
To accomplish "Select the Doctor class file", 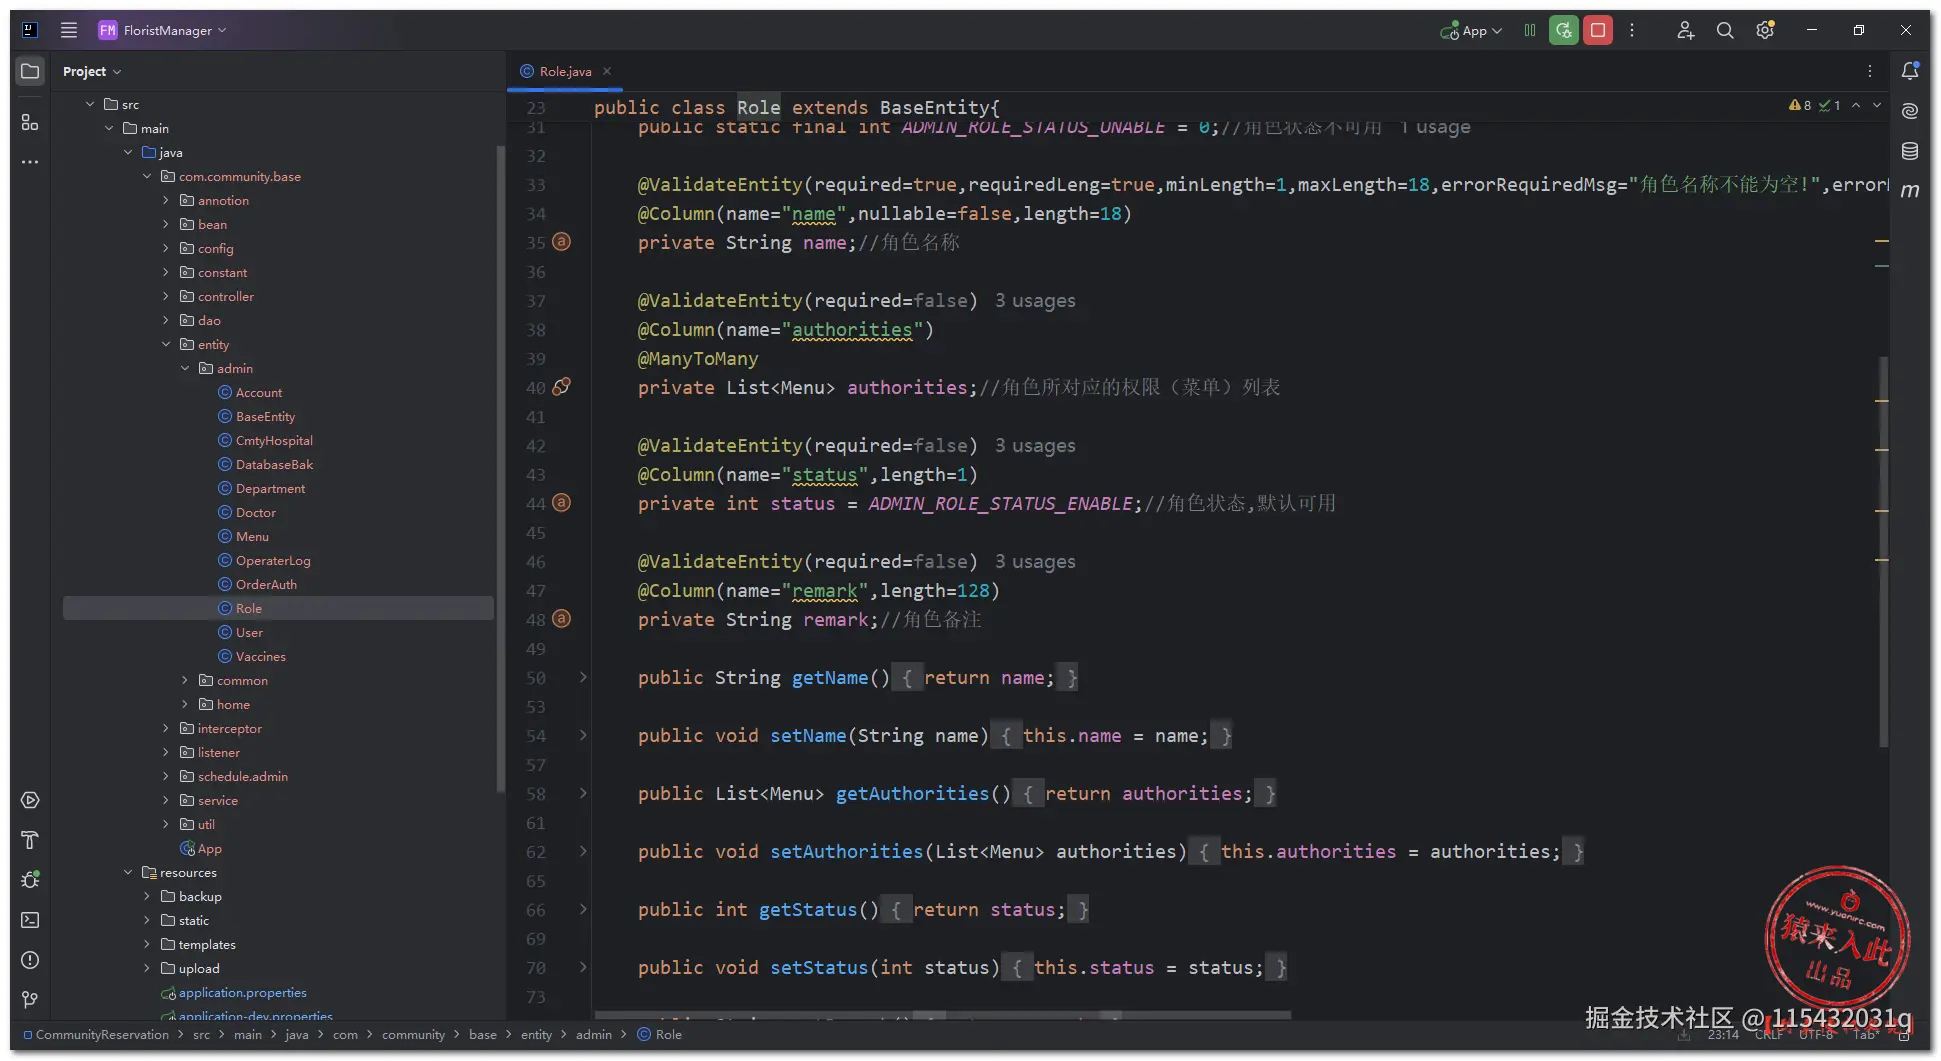I will click(256, 512).
